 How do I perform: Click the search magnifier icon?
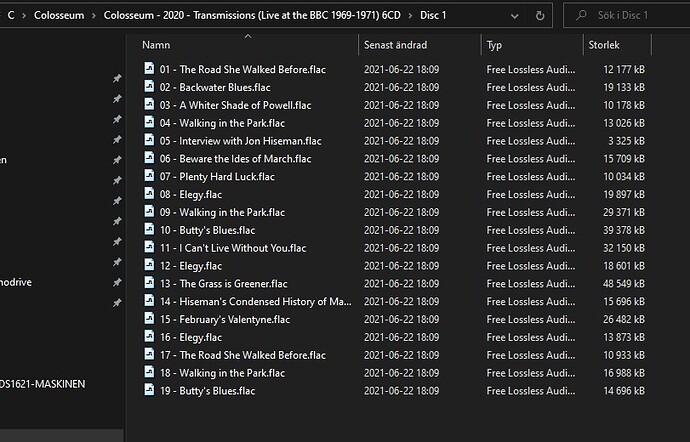tap(581, 15)
